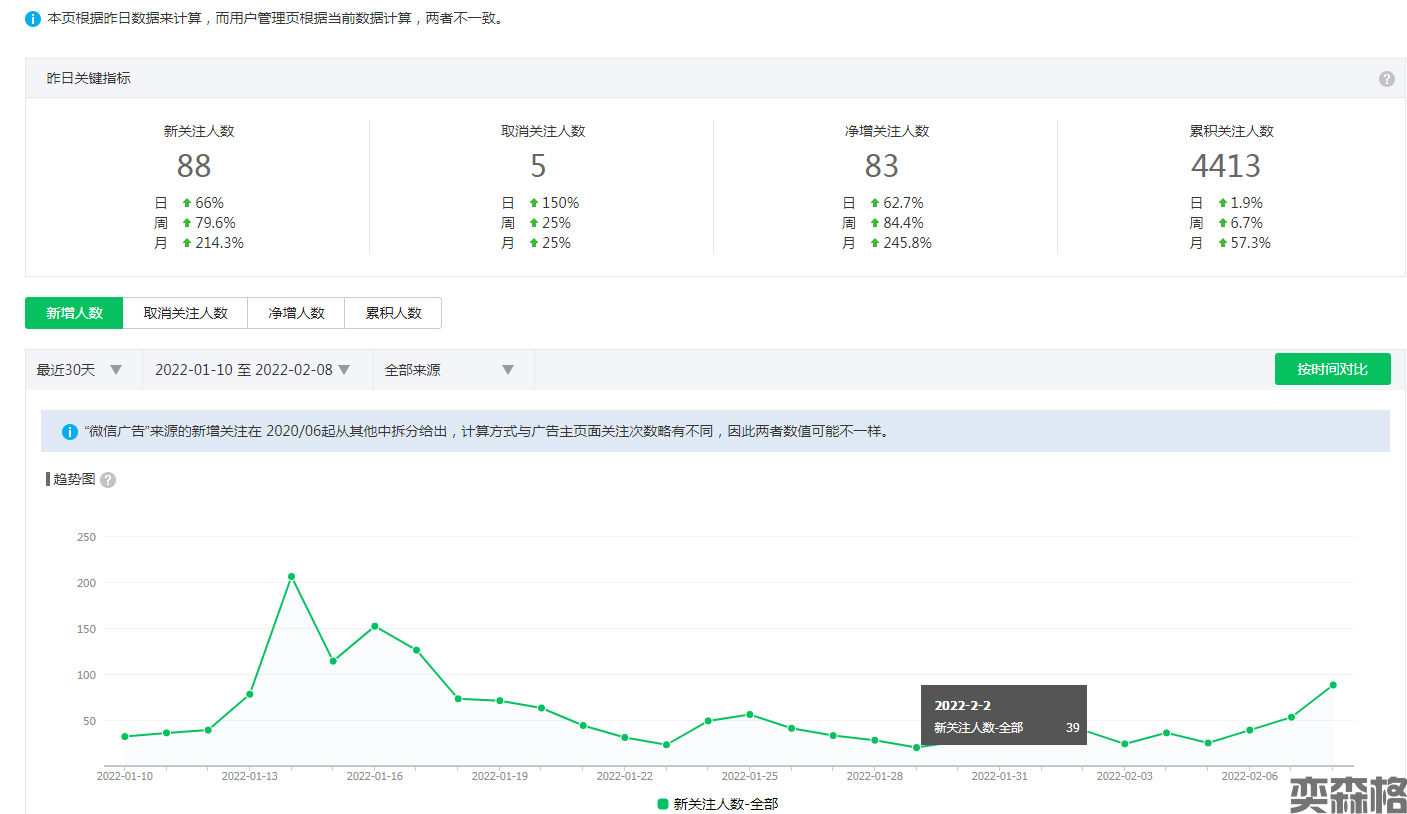
Task: Switch to 取消关注人数 tab
Action: click(185, 313)
